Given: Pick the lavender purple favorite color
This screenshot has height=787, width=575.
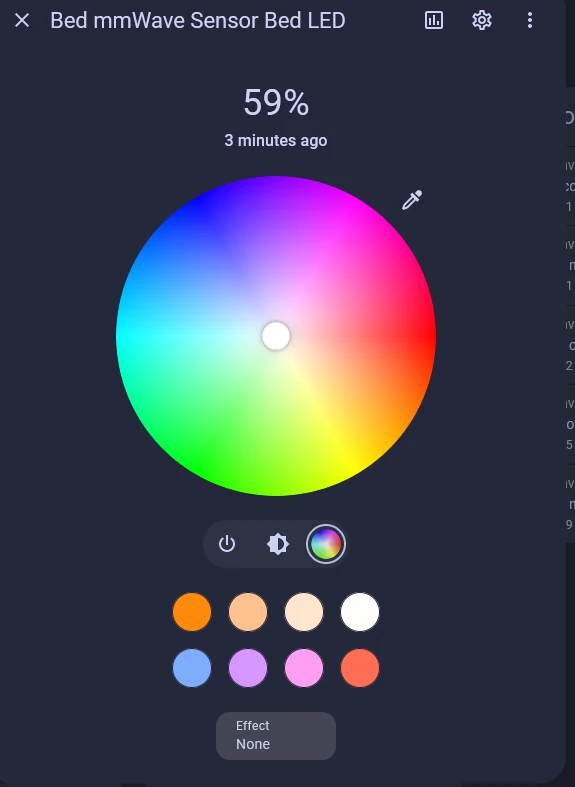Looking at the screenshot, I should point(248,668).
